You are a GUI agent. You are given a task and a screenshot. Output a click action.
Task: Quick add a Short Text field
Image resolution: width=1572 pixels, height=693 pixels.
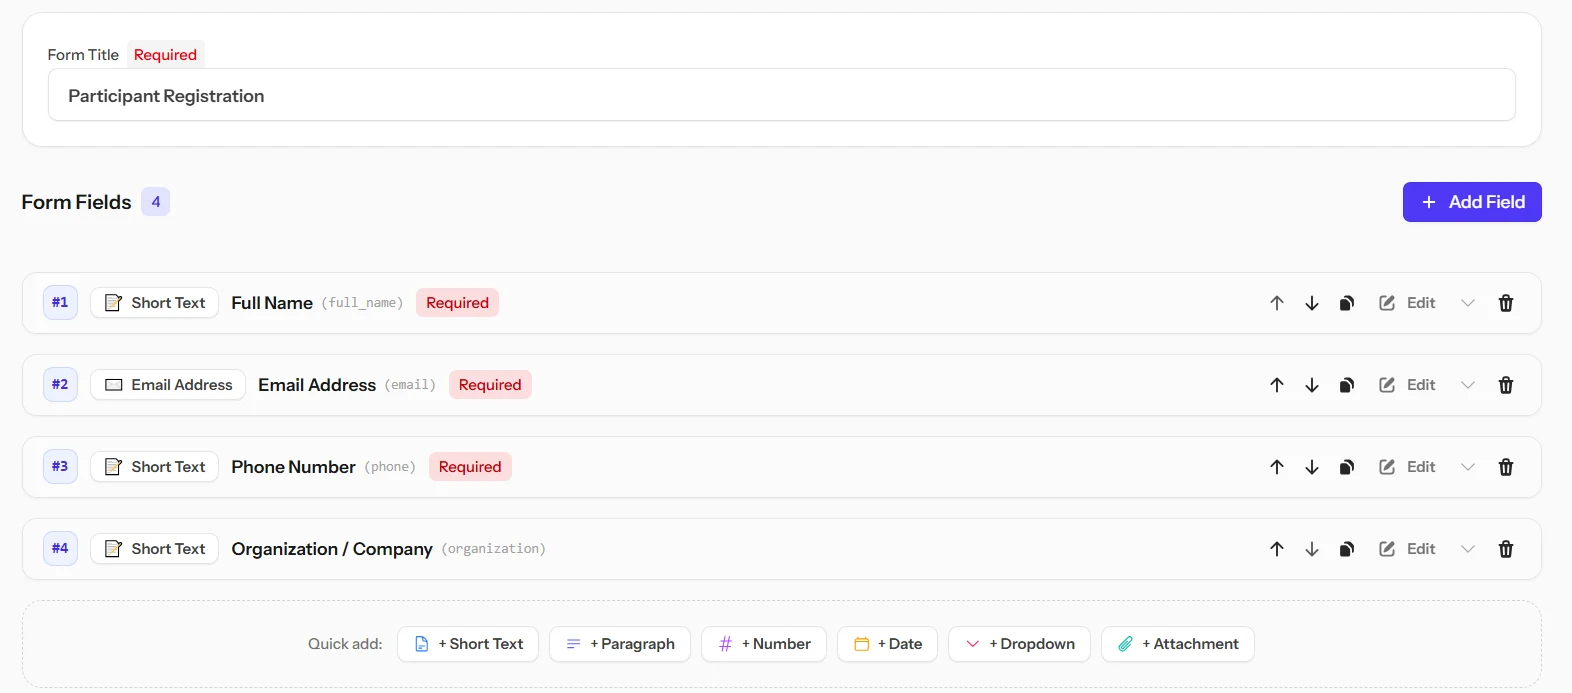pos(468,644)
